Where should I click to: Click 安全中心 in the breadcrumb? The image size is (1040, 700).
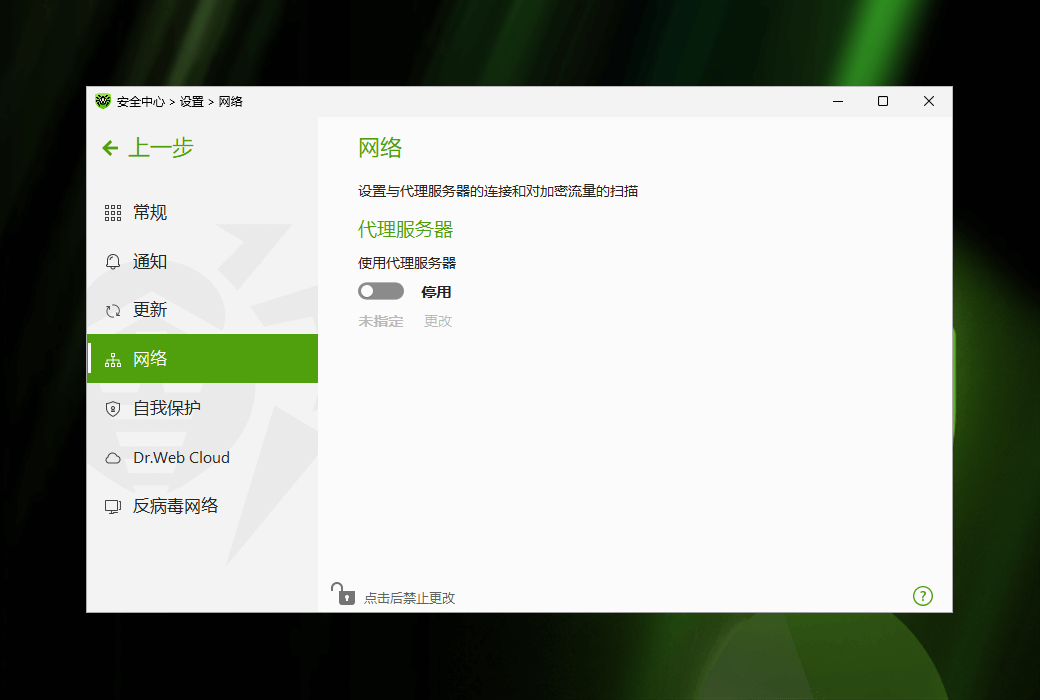pyautogui.click(x=141, y=102)
